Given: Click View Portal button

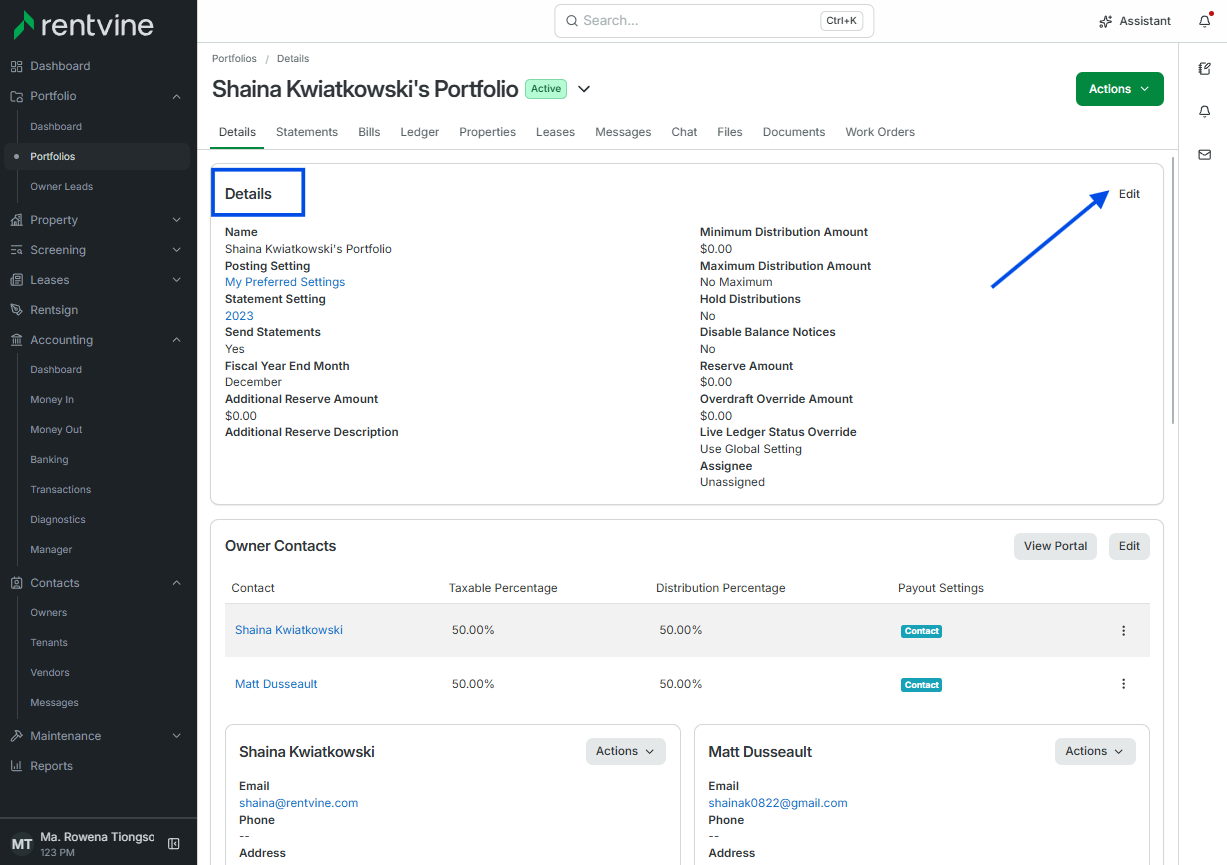Looking at the screenshot, I should 1055,546.
